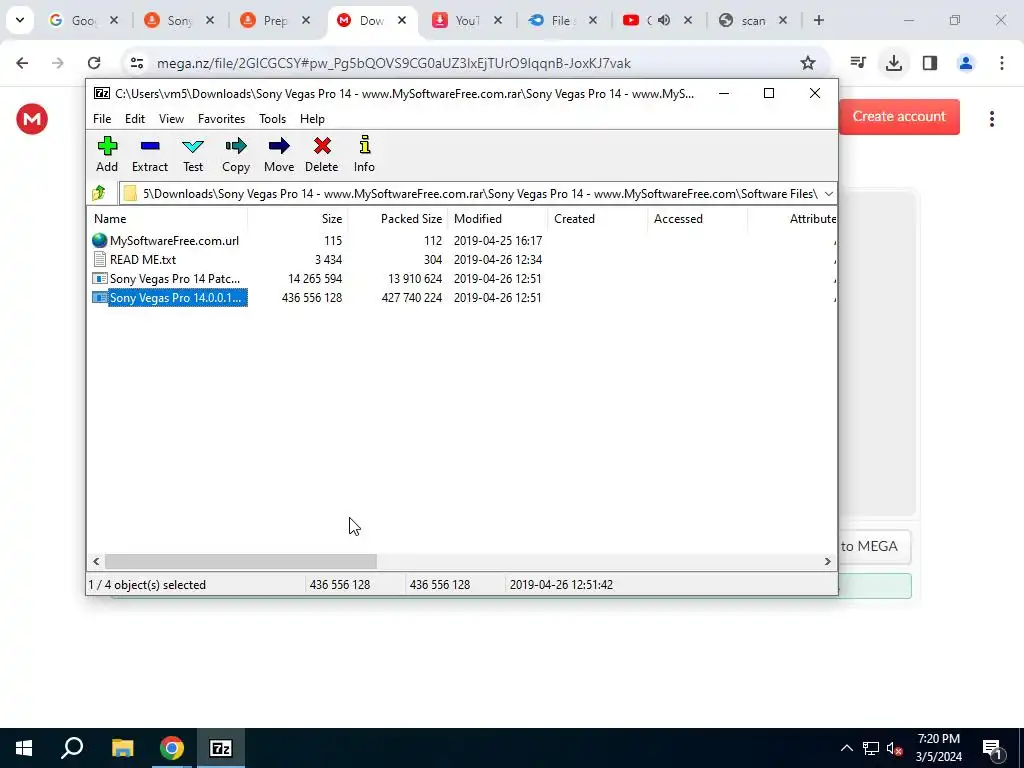View site information for mega.nz

[136, 63]
